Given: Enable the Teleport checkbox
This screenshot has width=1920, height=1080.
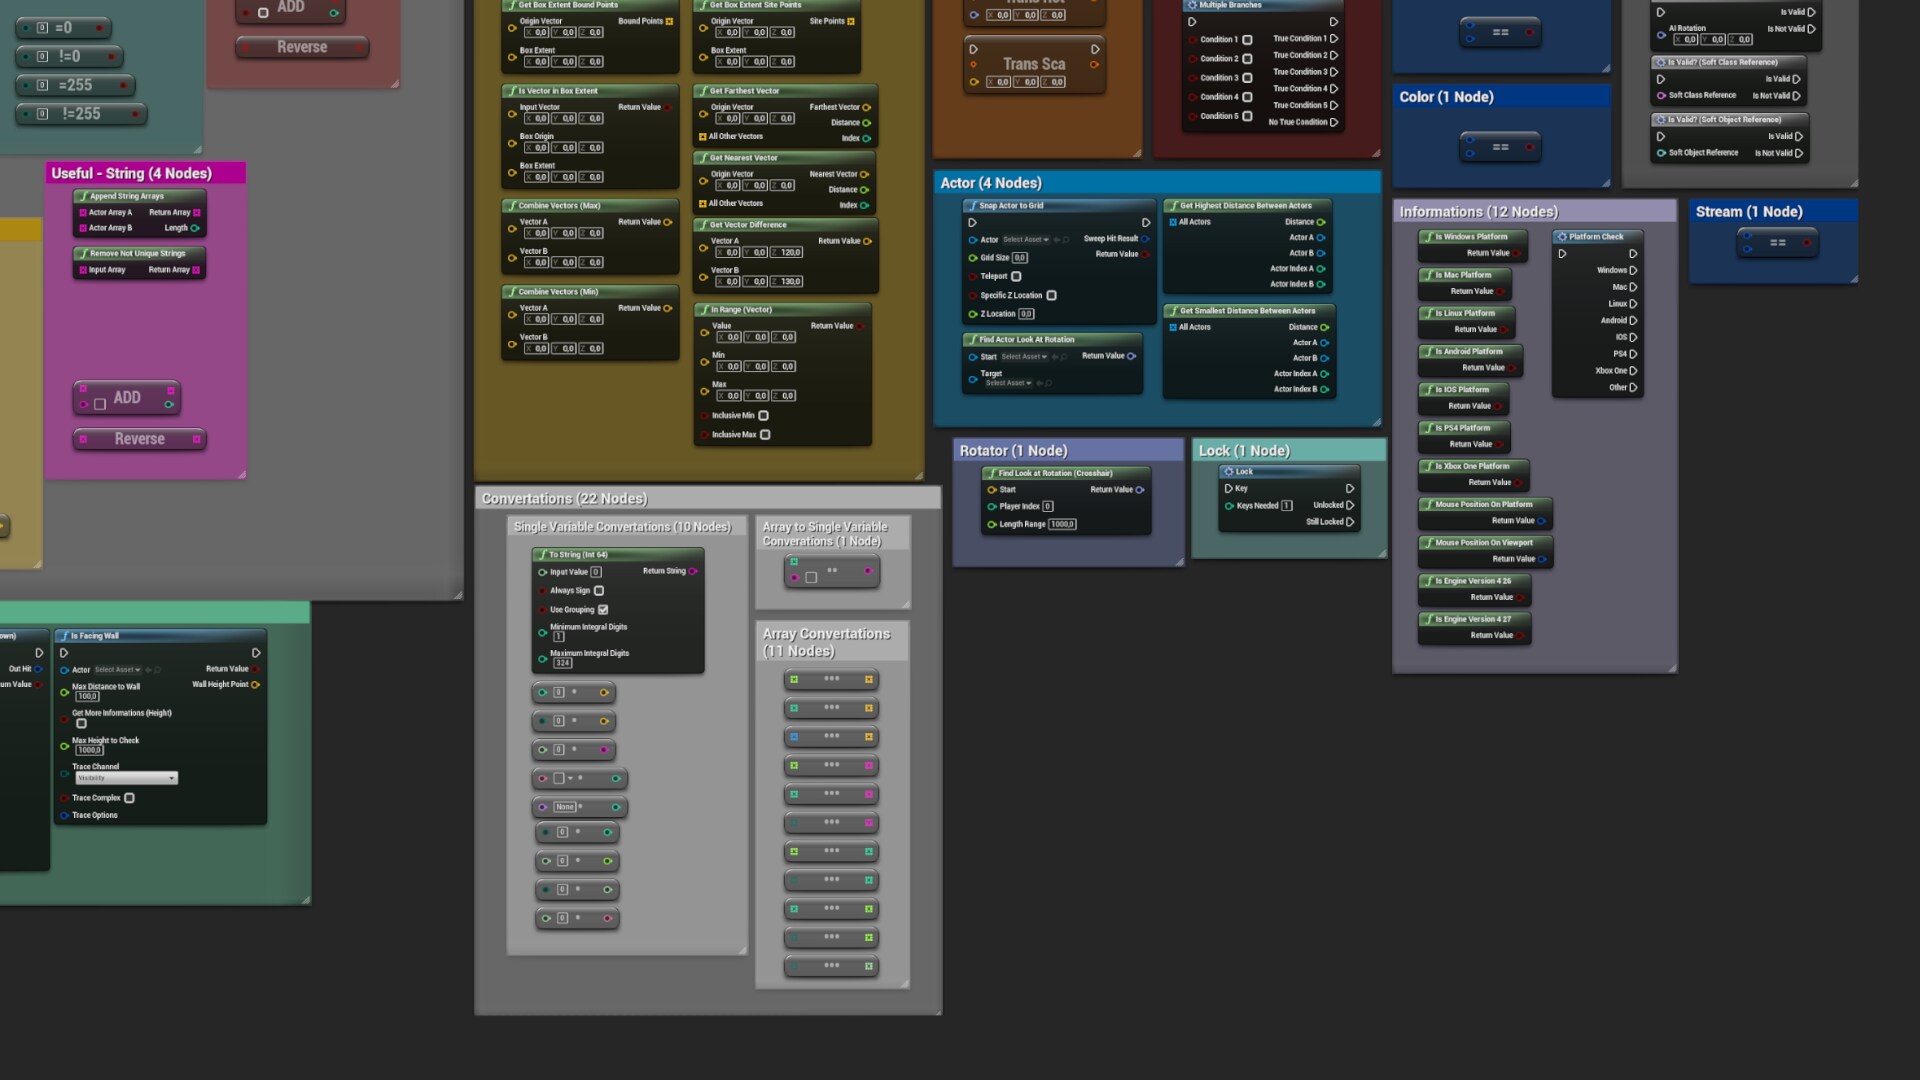Looking at the screenshot, I should tap(1016, 277).
